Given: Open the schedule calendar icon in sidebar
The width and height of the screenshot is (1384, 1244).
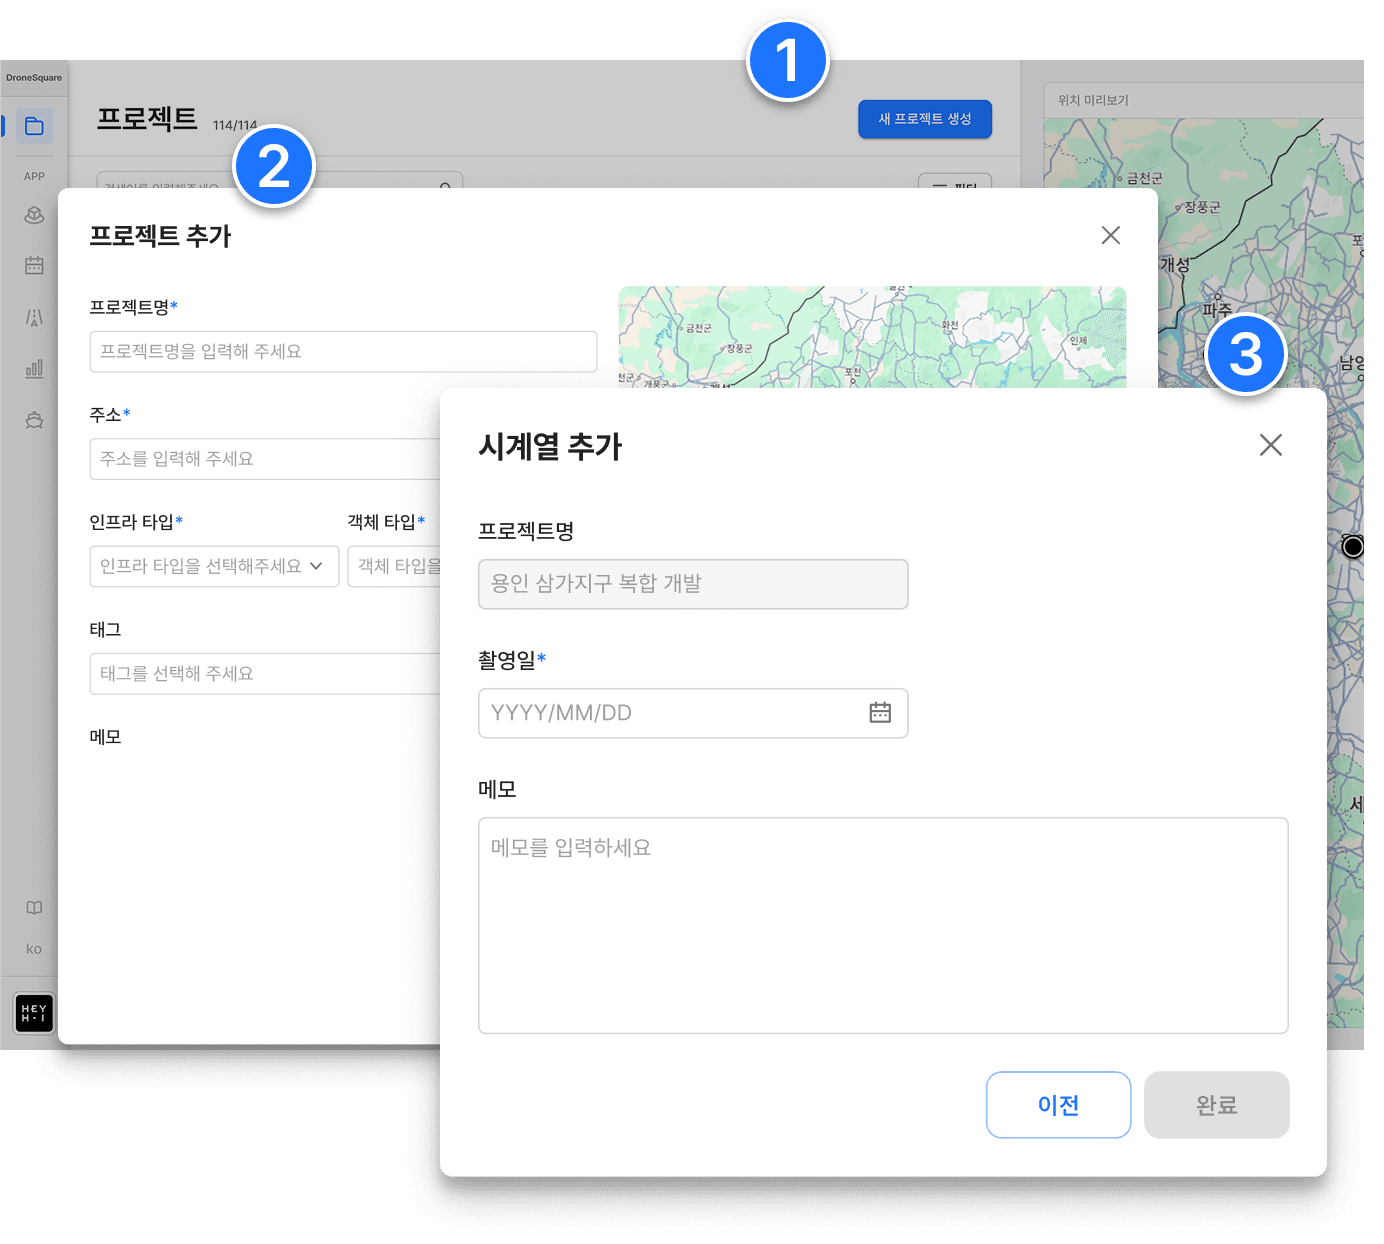Looking at the screenshot, I should click(x=34, y=265).
